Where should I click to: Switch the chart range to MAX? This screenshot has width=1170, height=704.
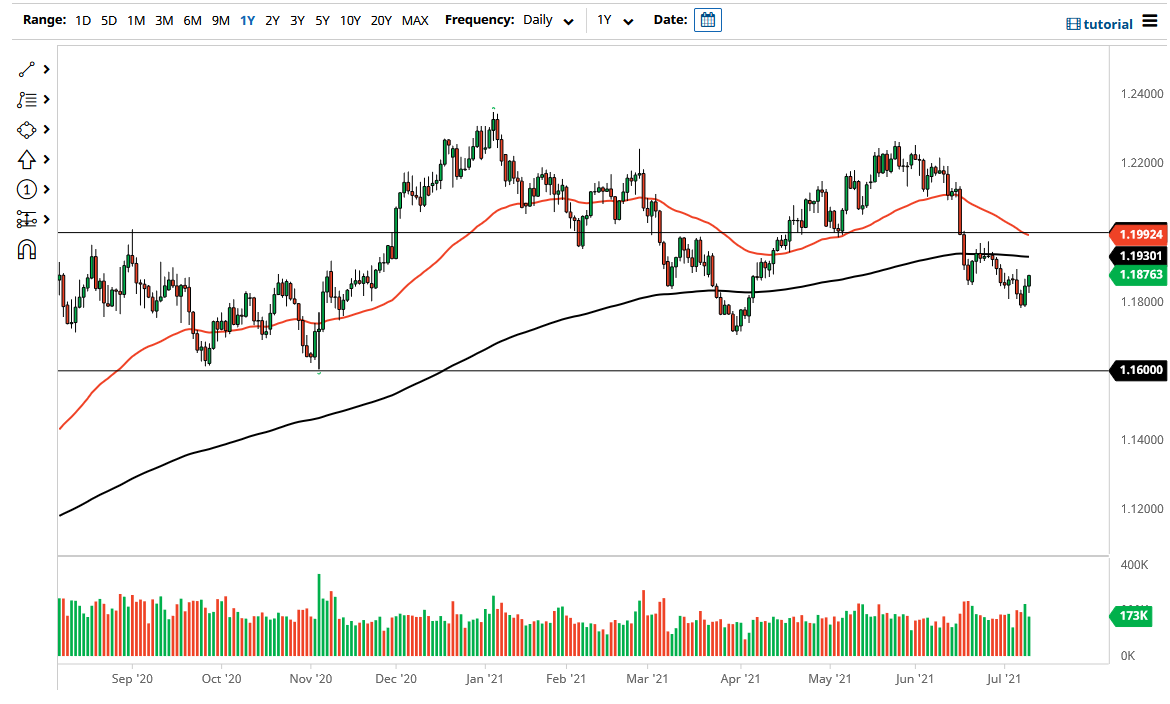[415, 19]
